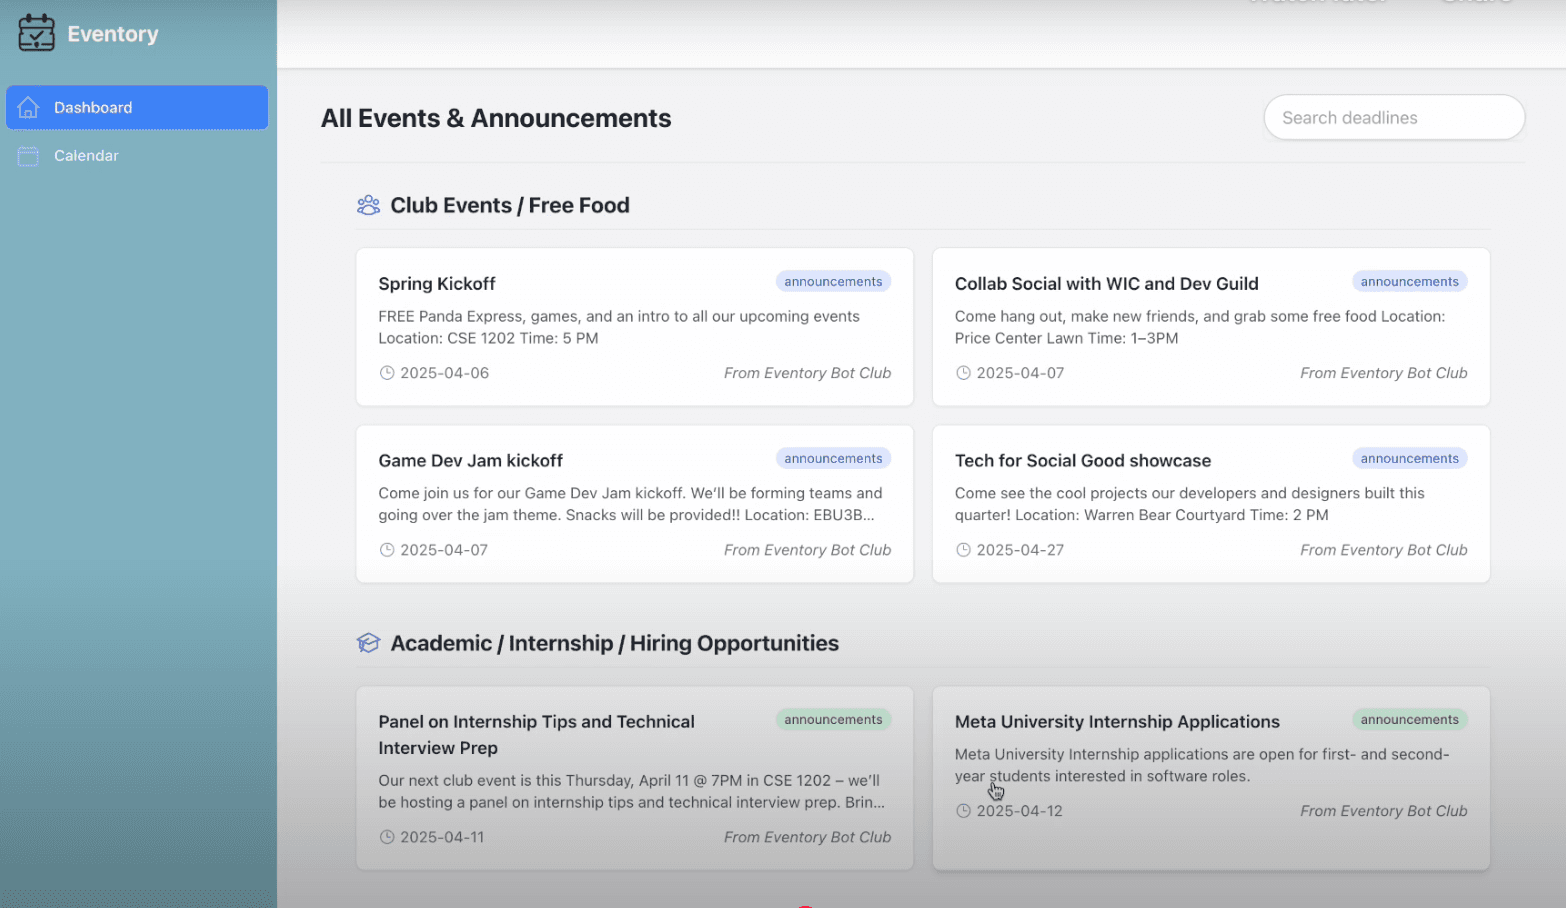
Task: Click the clock icon on Tech for Social Good
Action: (x=963, y=549)
